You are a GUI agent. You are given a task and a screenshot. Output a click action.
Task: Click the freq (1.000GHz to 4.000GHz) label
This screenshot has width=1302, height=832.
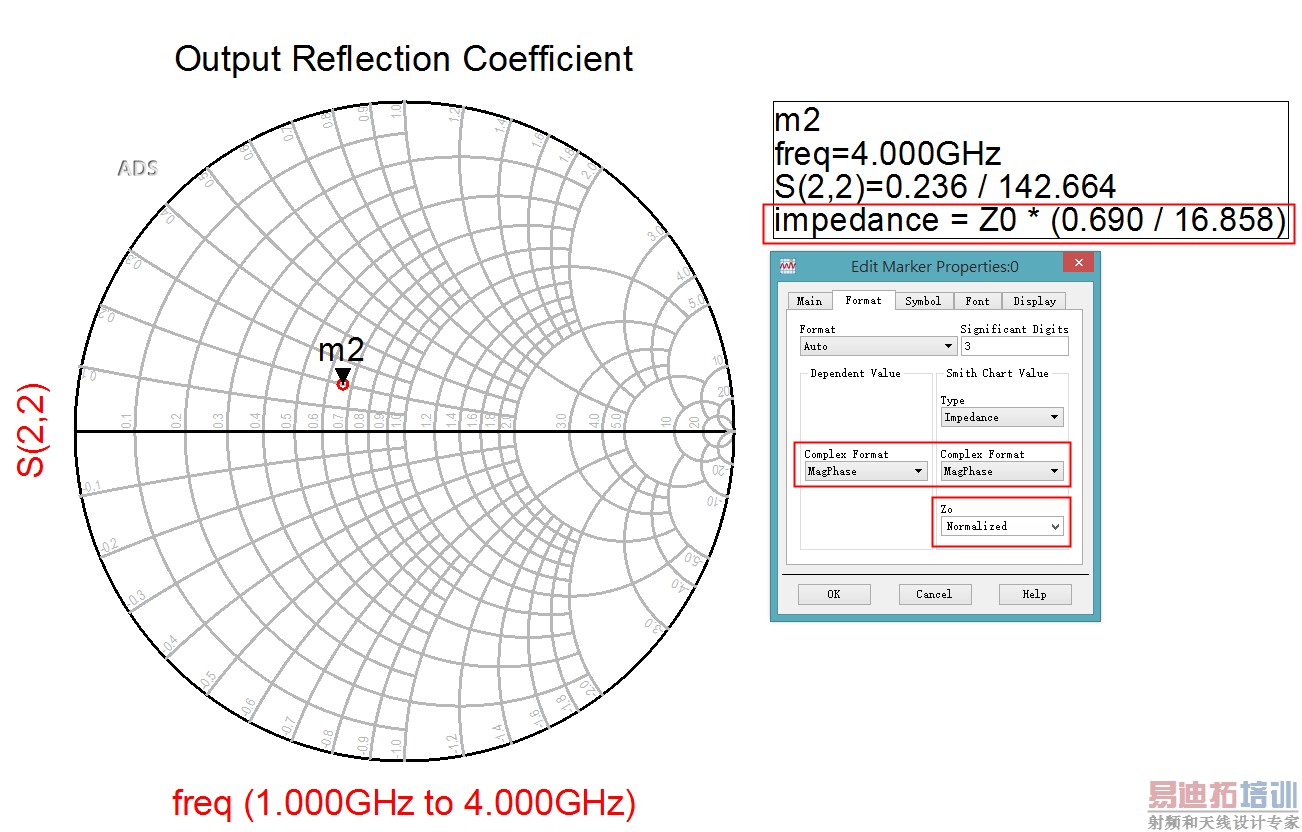pyautogui.click(x=404, y=802)
